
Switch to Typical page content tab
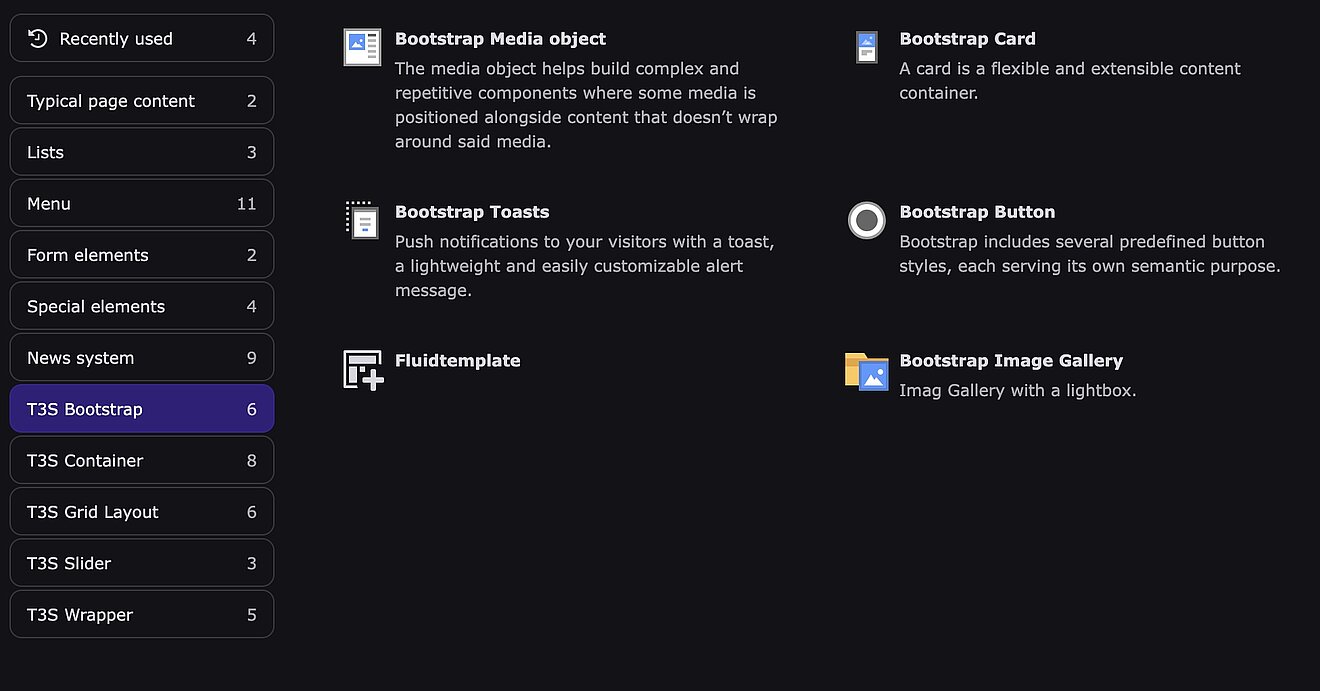(x=142, y=101)
